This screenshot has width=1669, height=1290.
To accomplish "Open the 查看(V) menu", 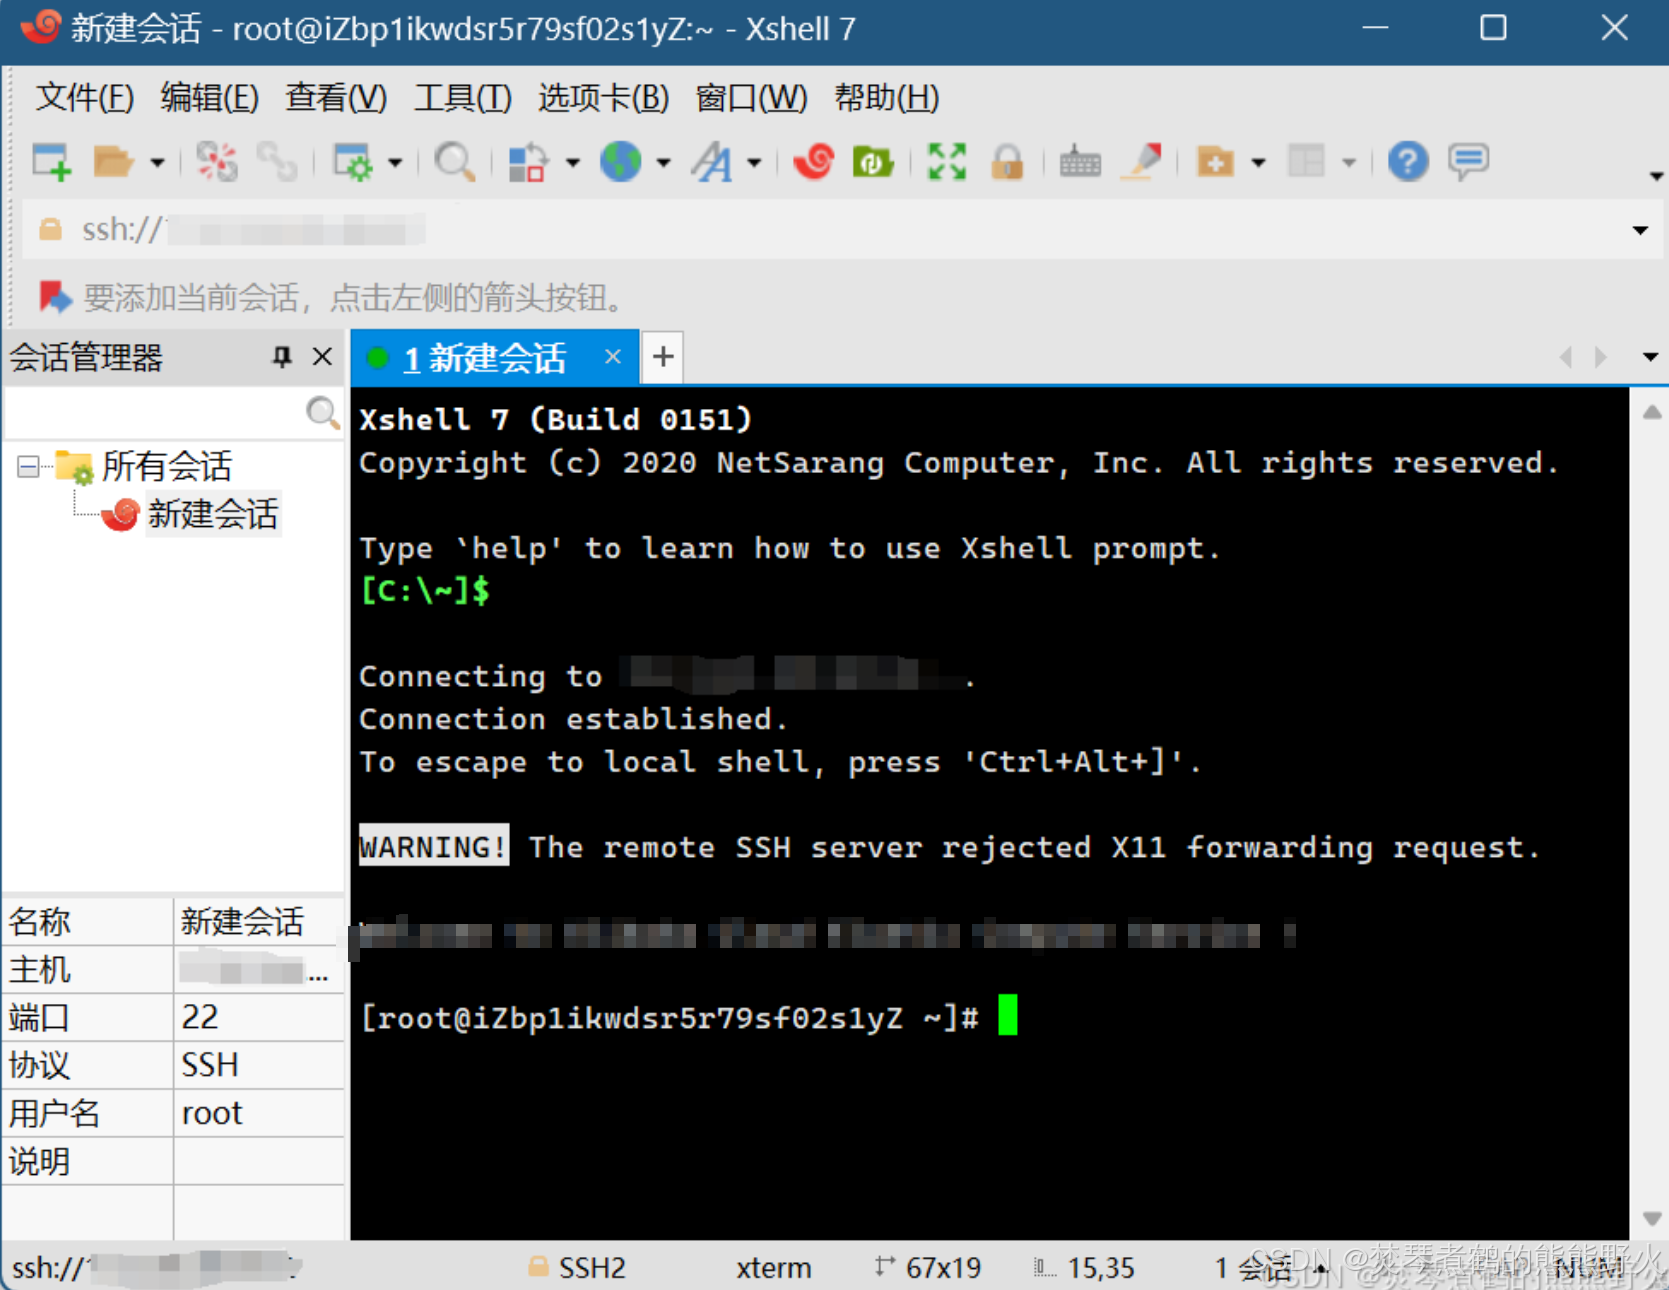I will [336, 98].
